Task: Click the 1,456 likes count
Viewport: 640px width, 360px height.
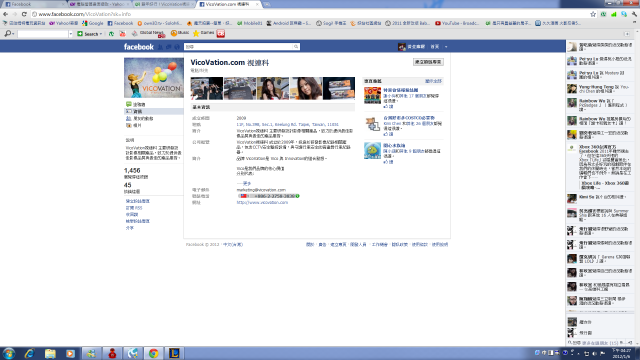Action: 132,171
